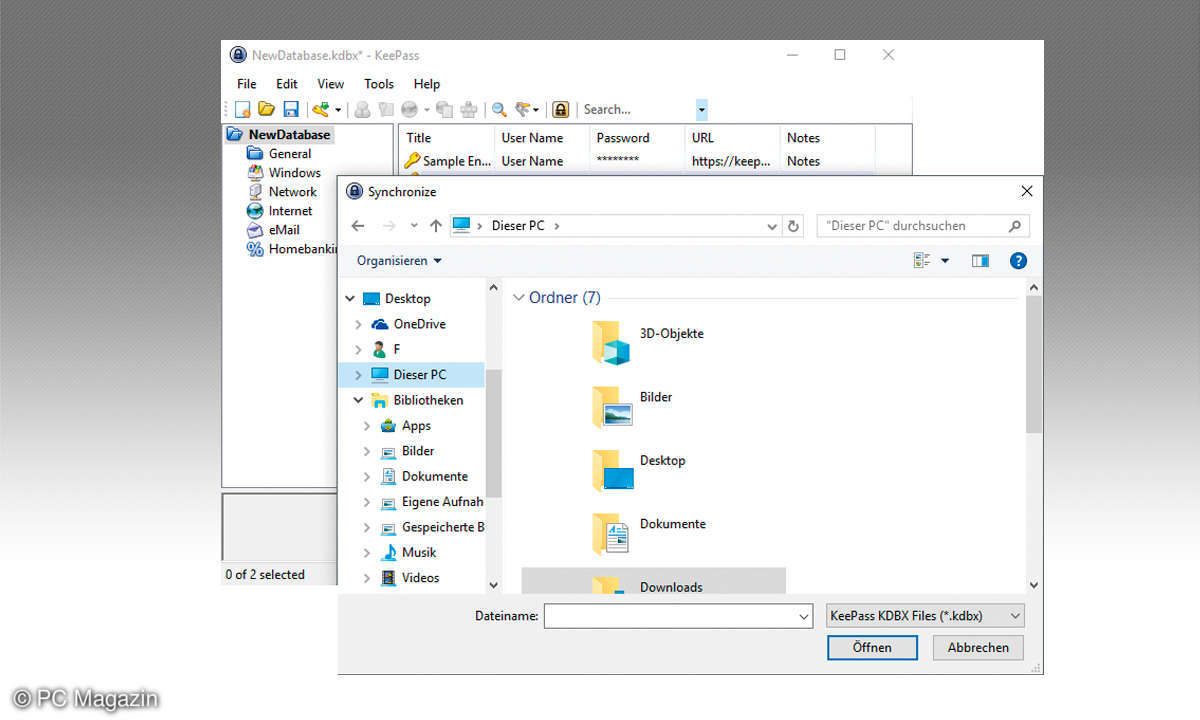This screenshot has height=720, width=1200.
Task: Click the Copy User Name icon in KeePass
Action: click(362, 109)
